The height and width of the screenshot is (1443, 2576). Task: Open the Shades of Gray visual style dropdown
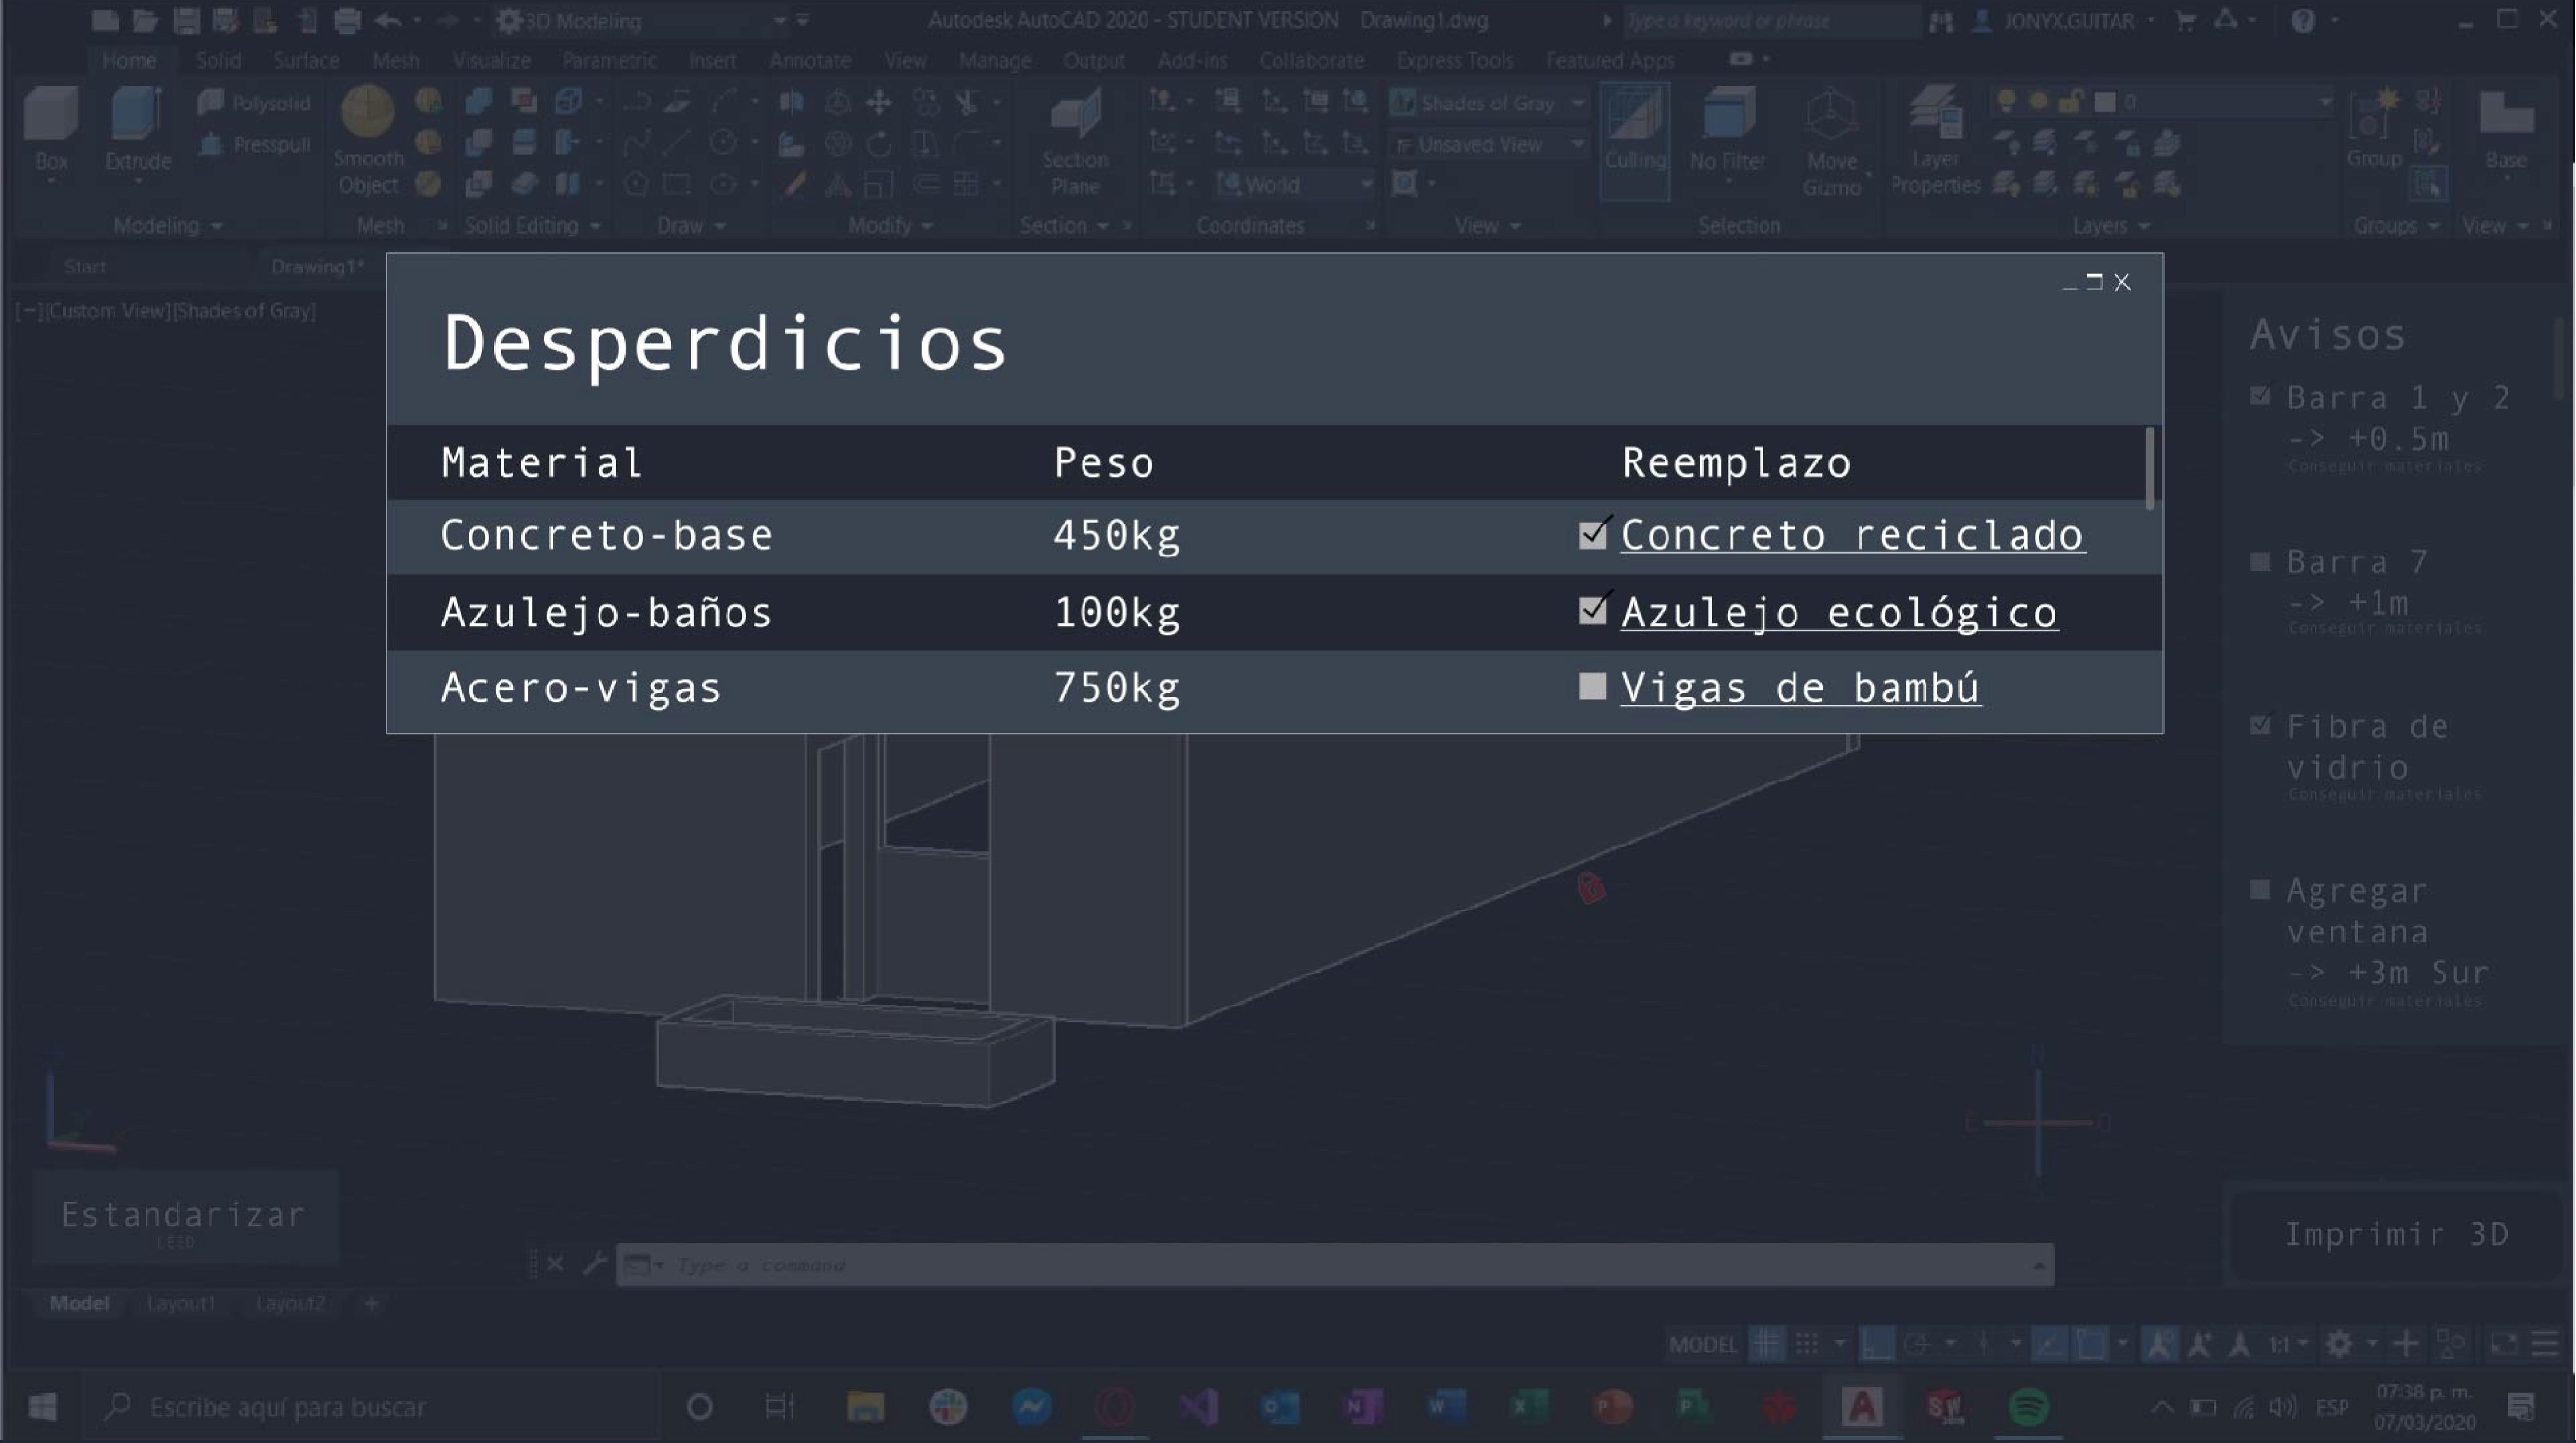pos(1489,103)
